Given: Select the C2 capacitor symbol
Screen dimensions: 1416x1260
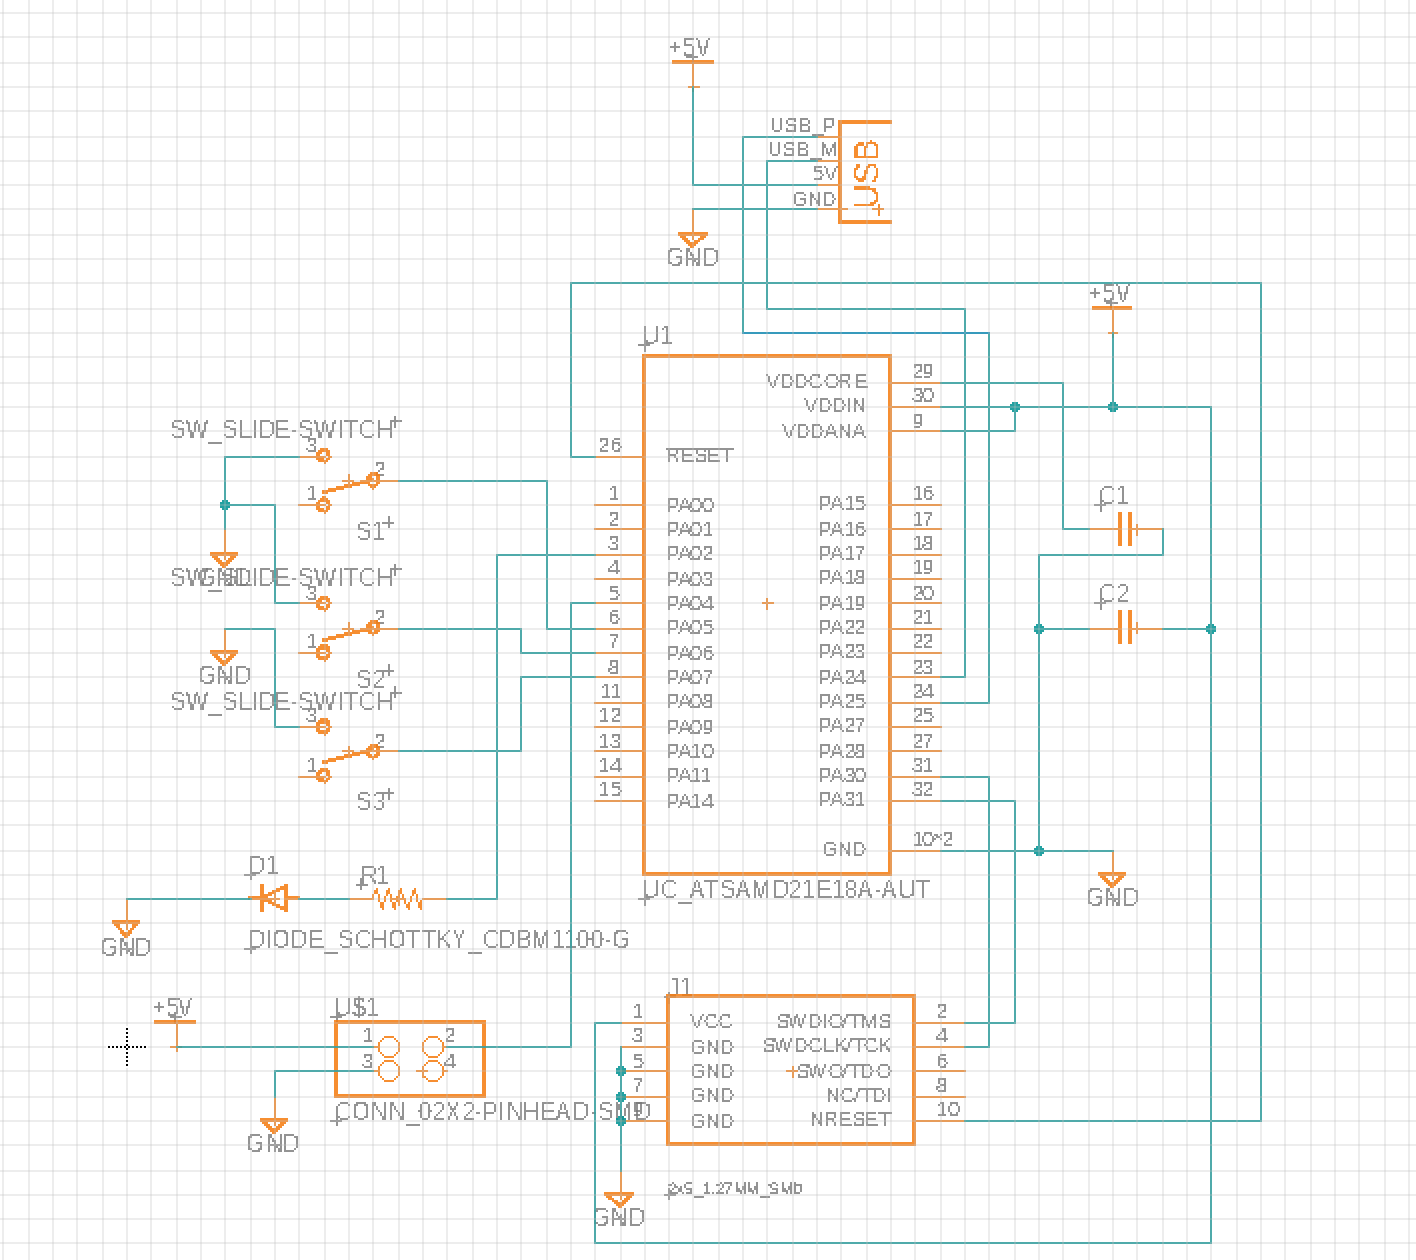Looking at the screenshot, I should tap(1126, 628).
